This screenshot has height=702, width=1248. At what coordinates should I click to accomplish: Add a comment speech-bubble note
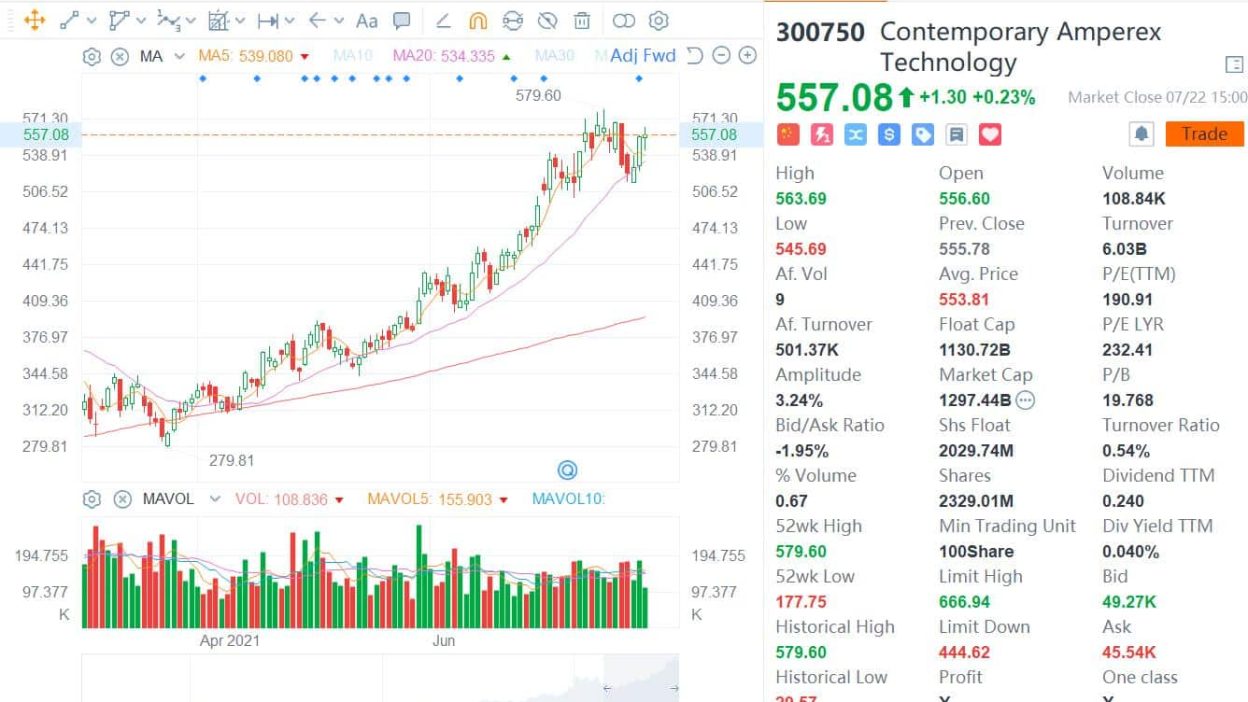(402, 20)
